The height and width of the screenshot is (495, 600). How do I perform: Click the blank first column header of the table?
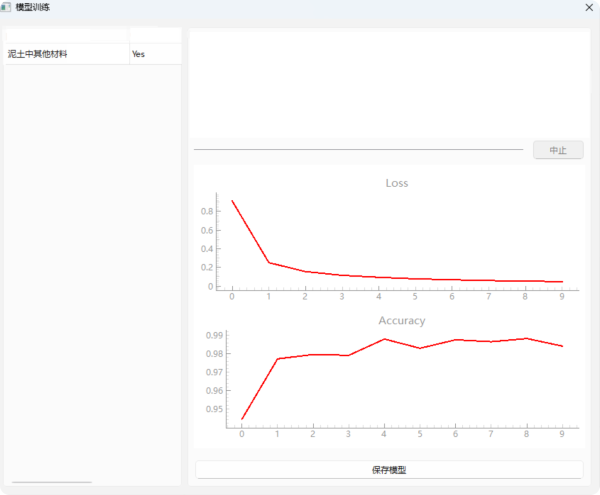pos(66,35)
